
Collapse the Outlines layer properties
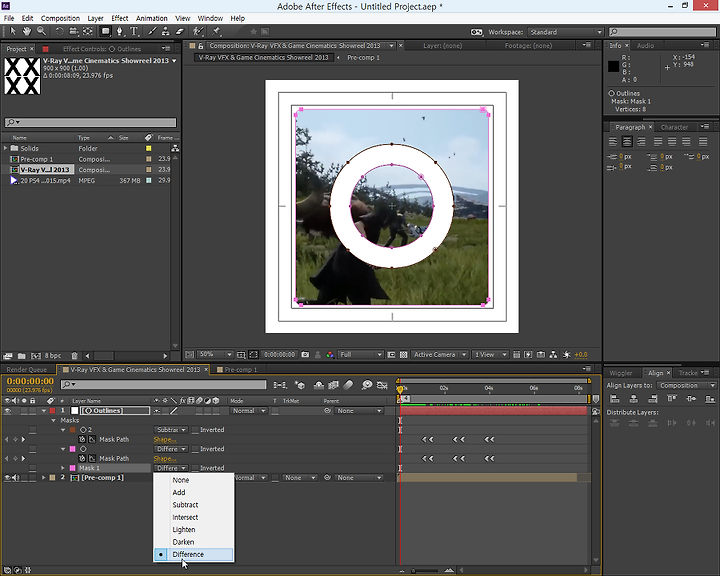tap(44, 411)
